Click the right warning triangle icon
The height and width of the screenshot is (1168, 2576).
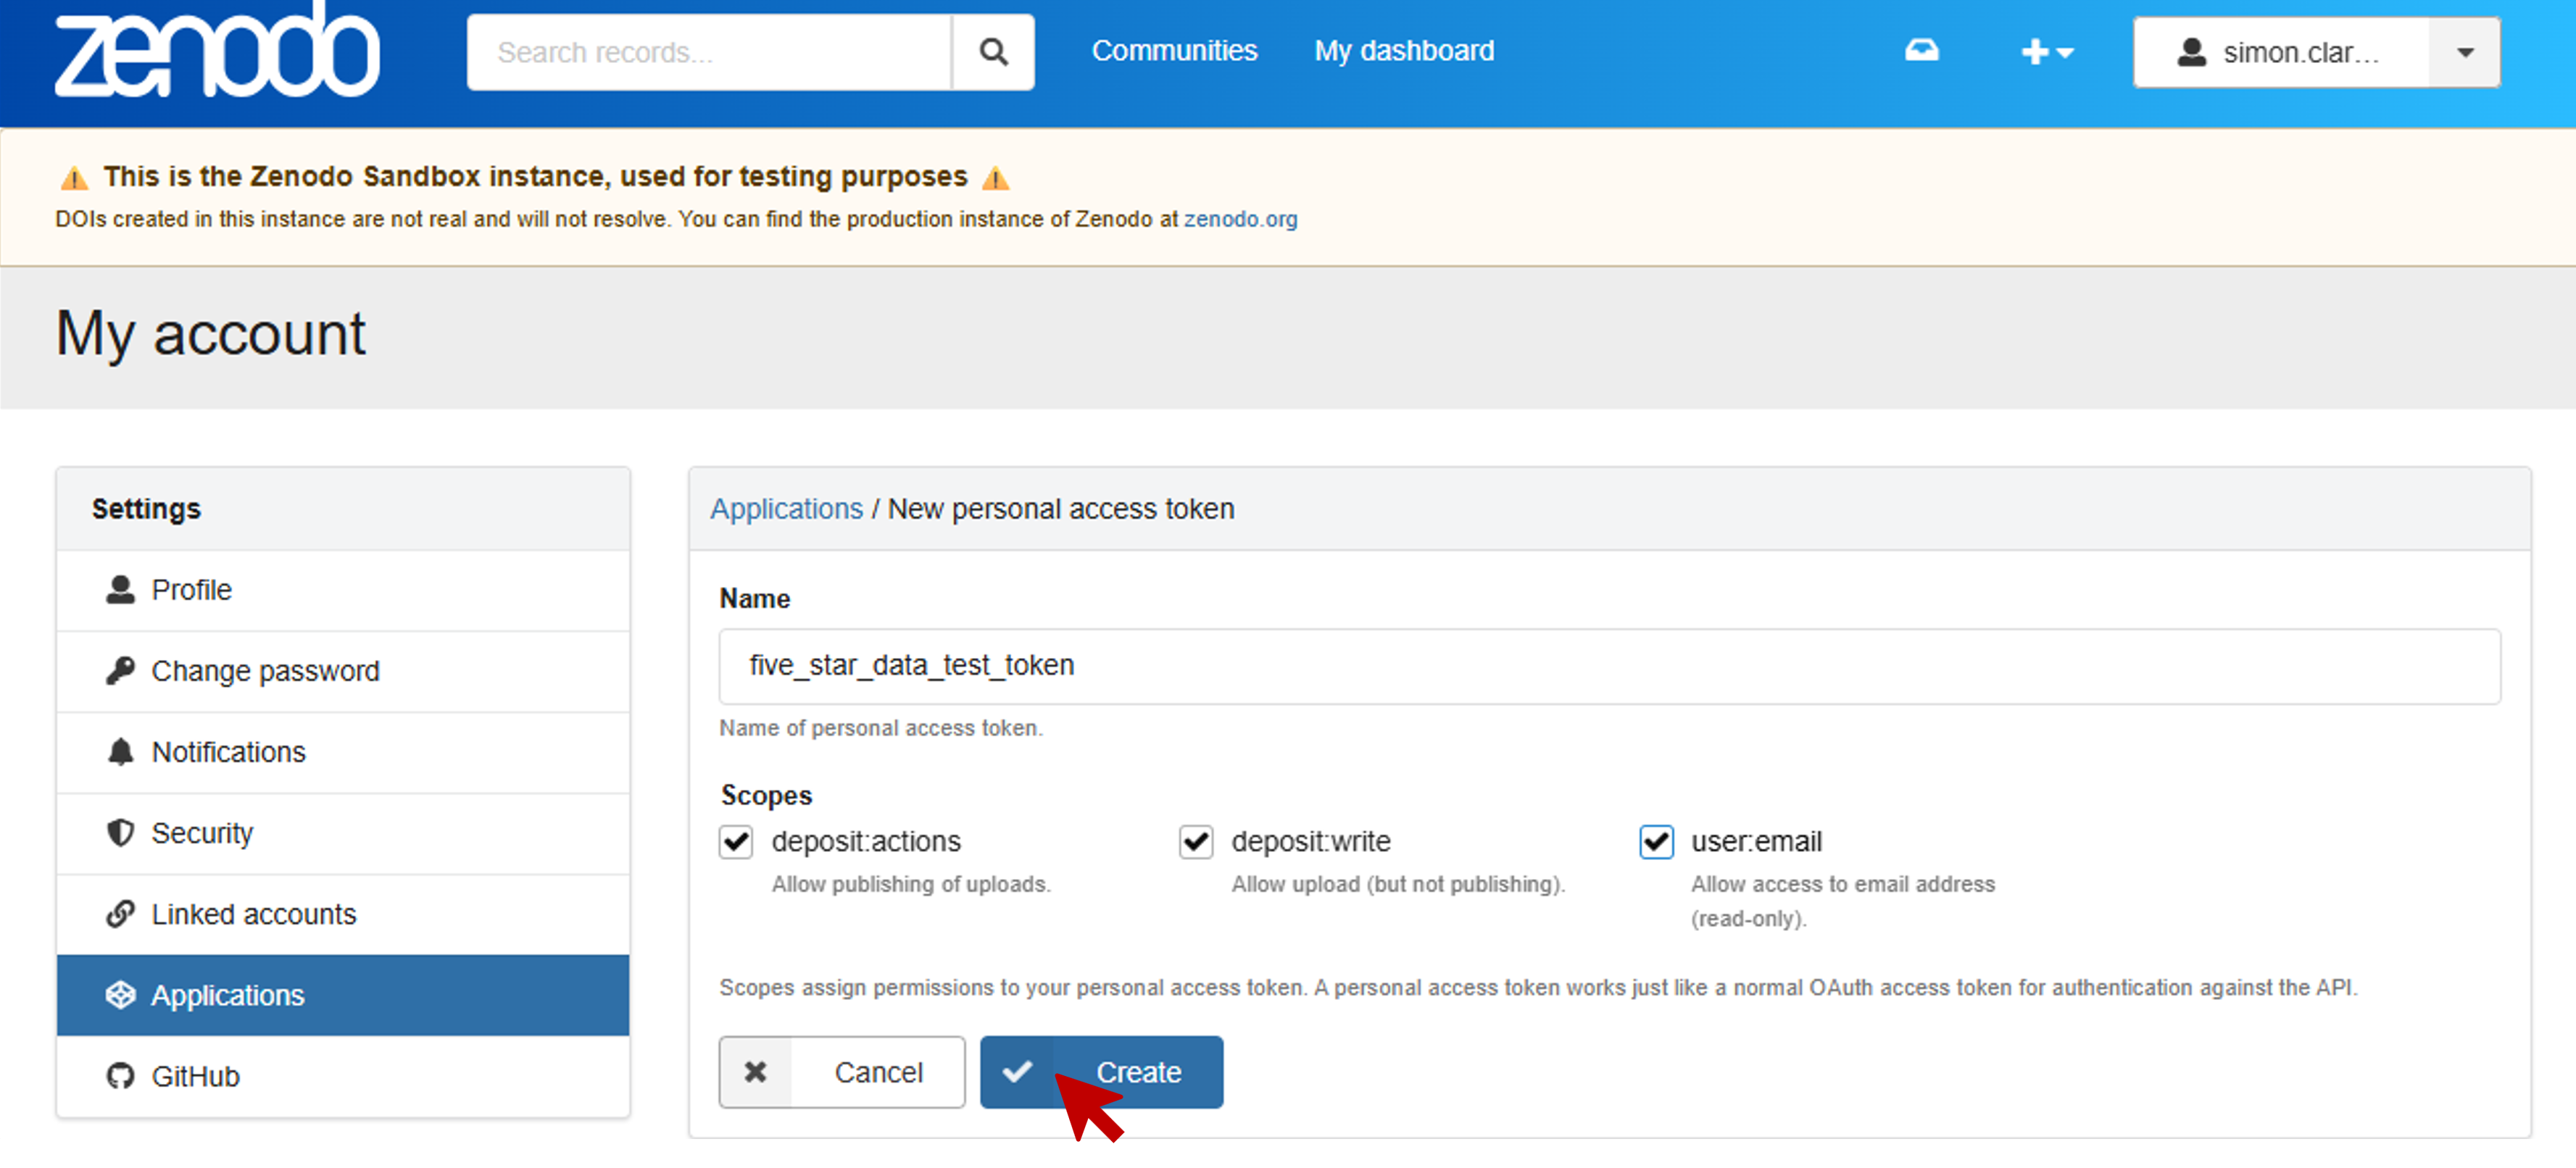995,178
